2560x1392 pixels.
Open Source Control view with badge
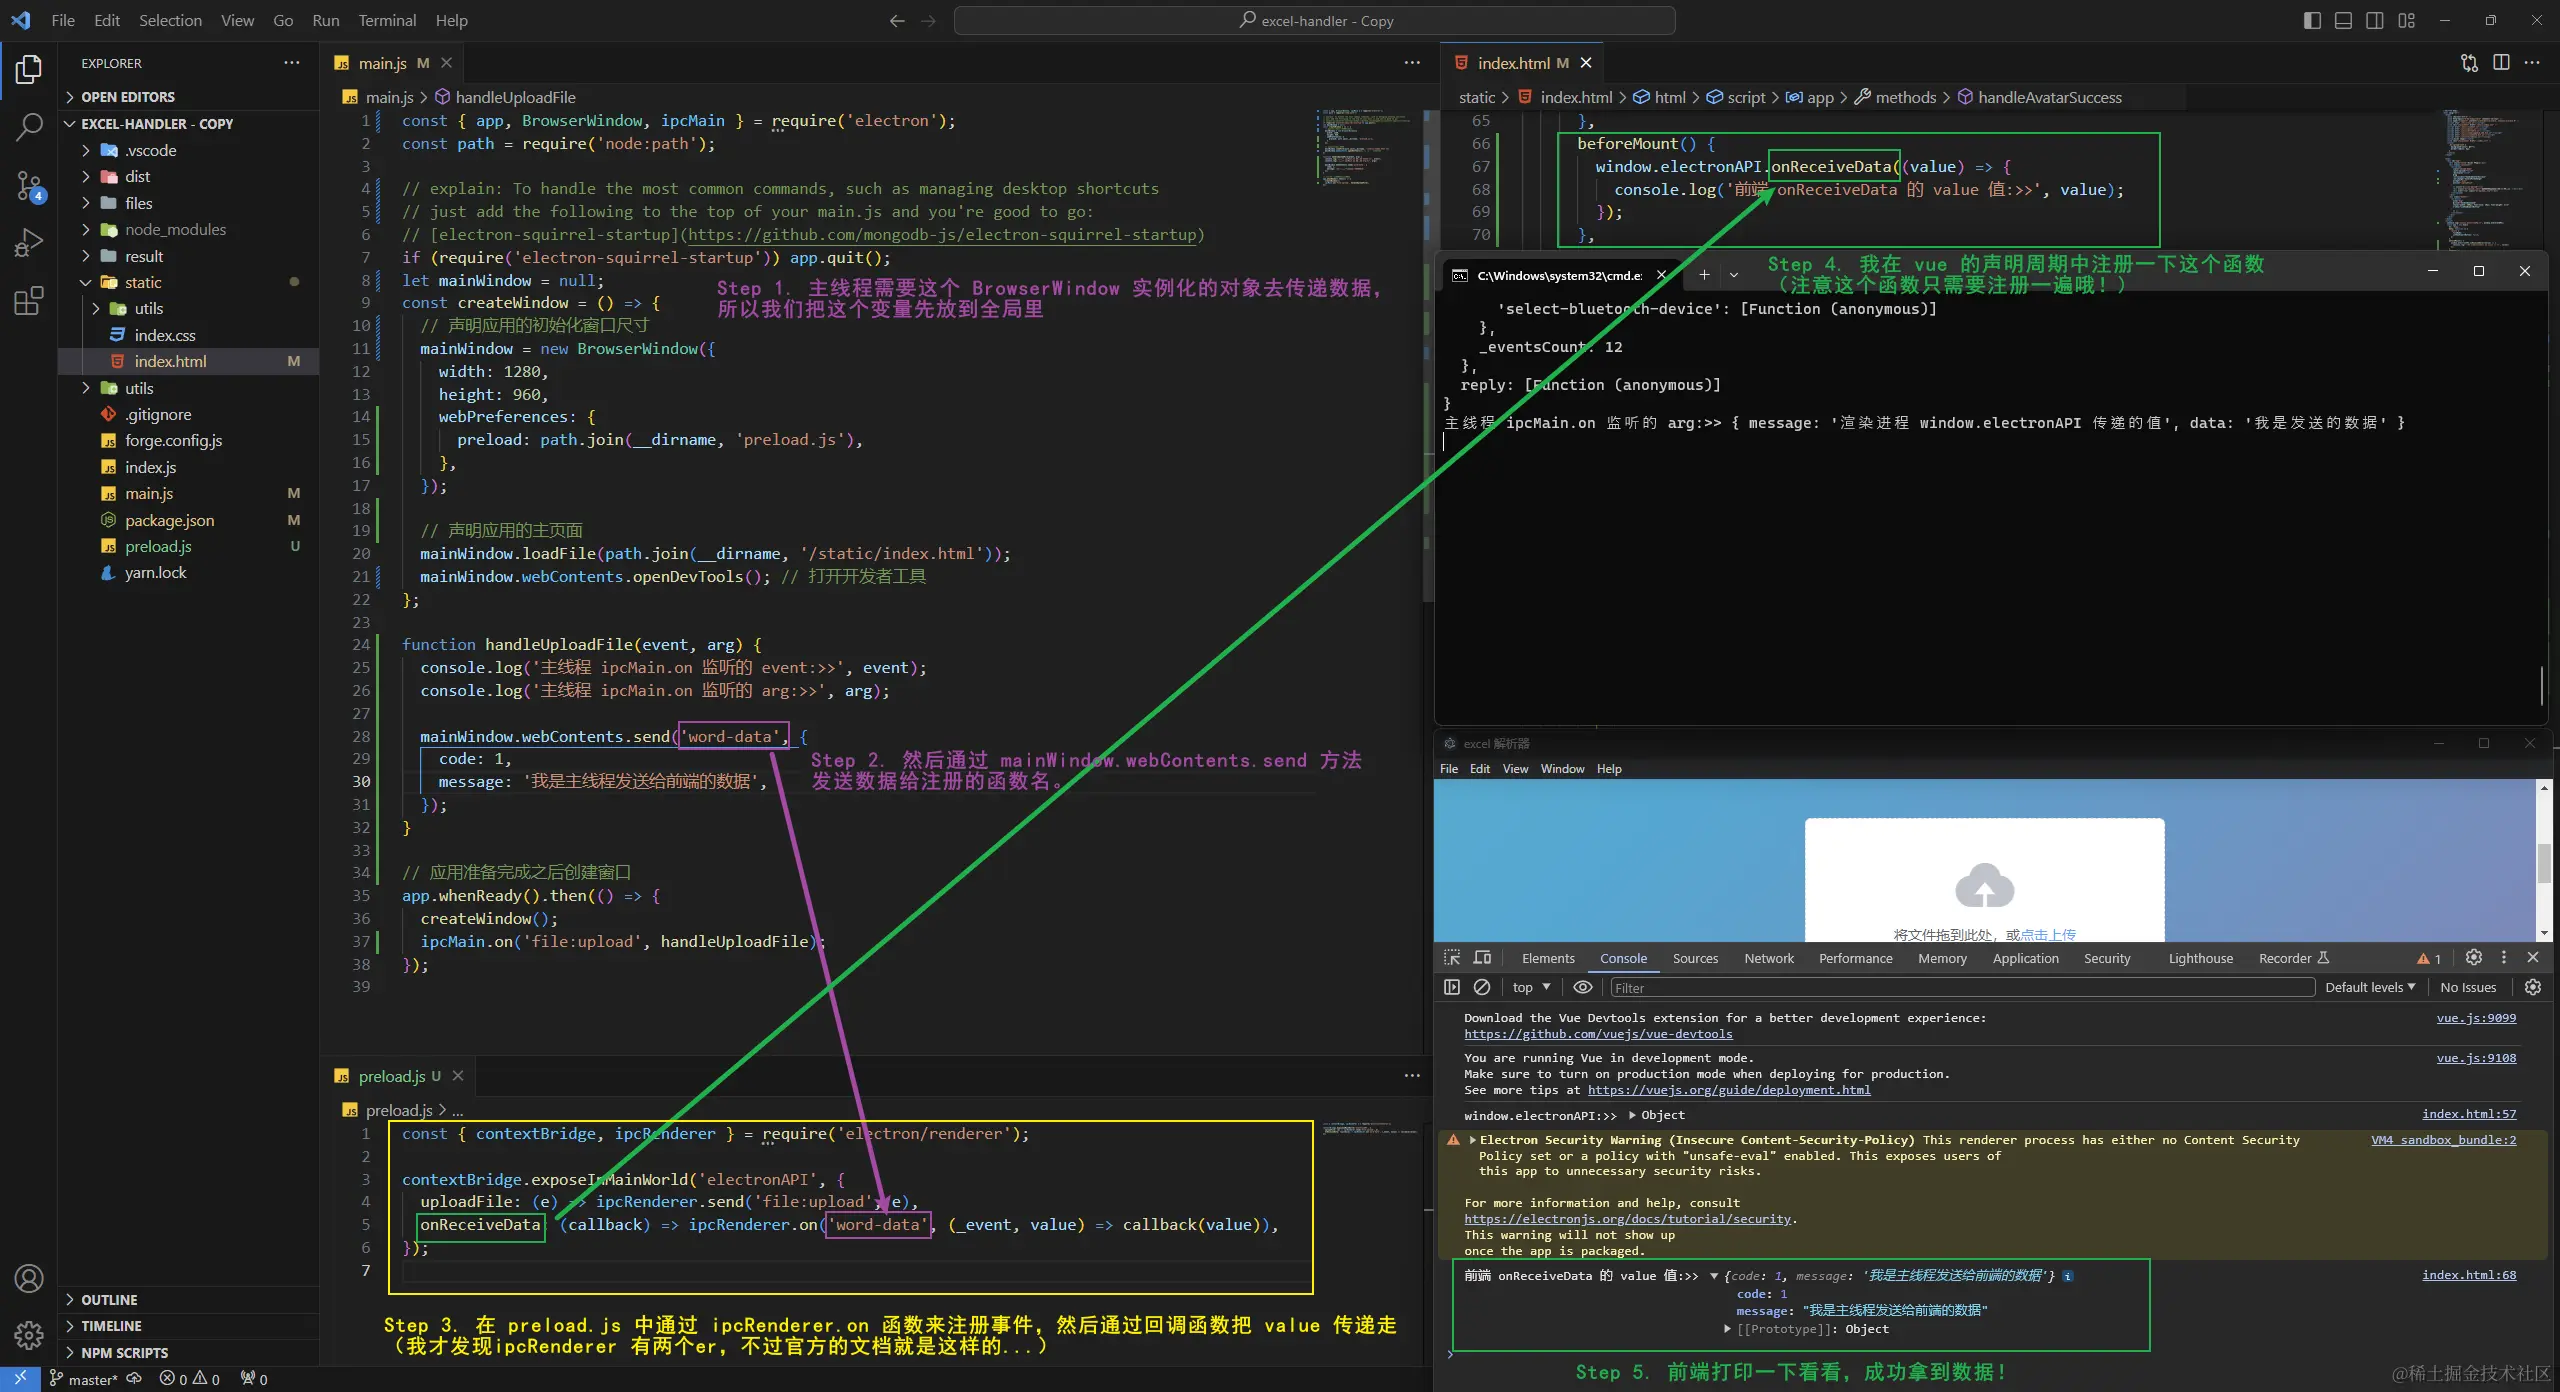[29, 185]
